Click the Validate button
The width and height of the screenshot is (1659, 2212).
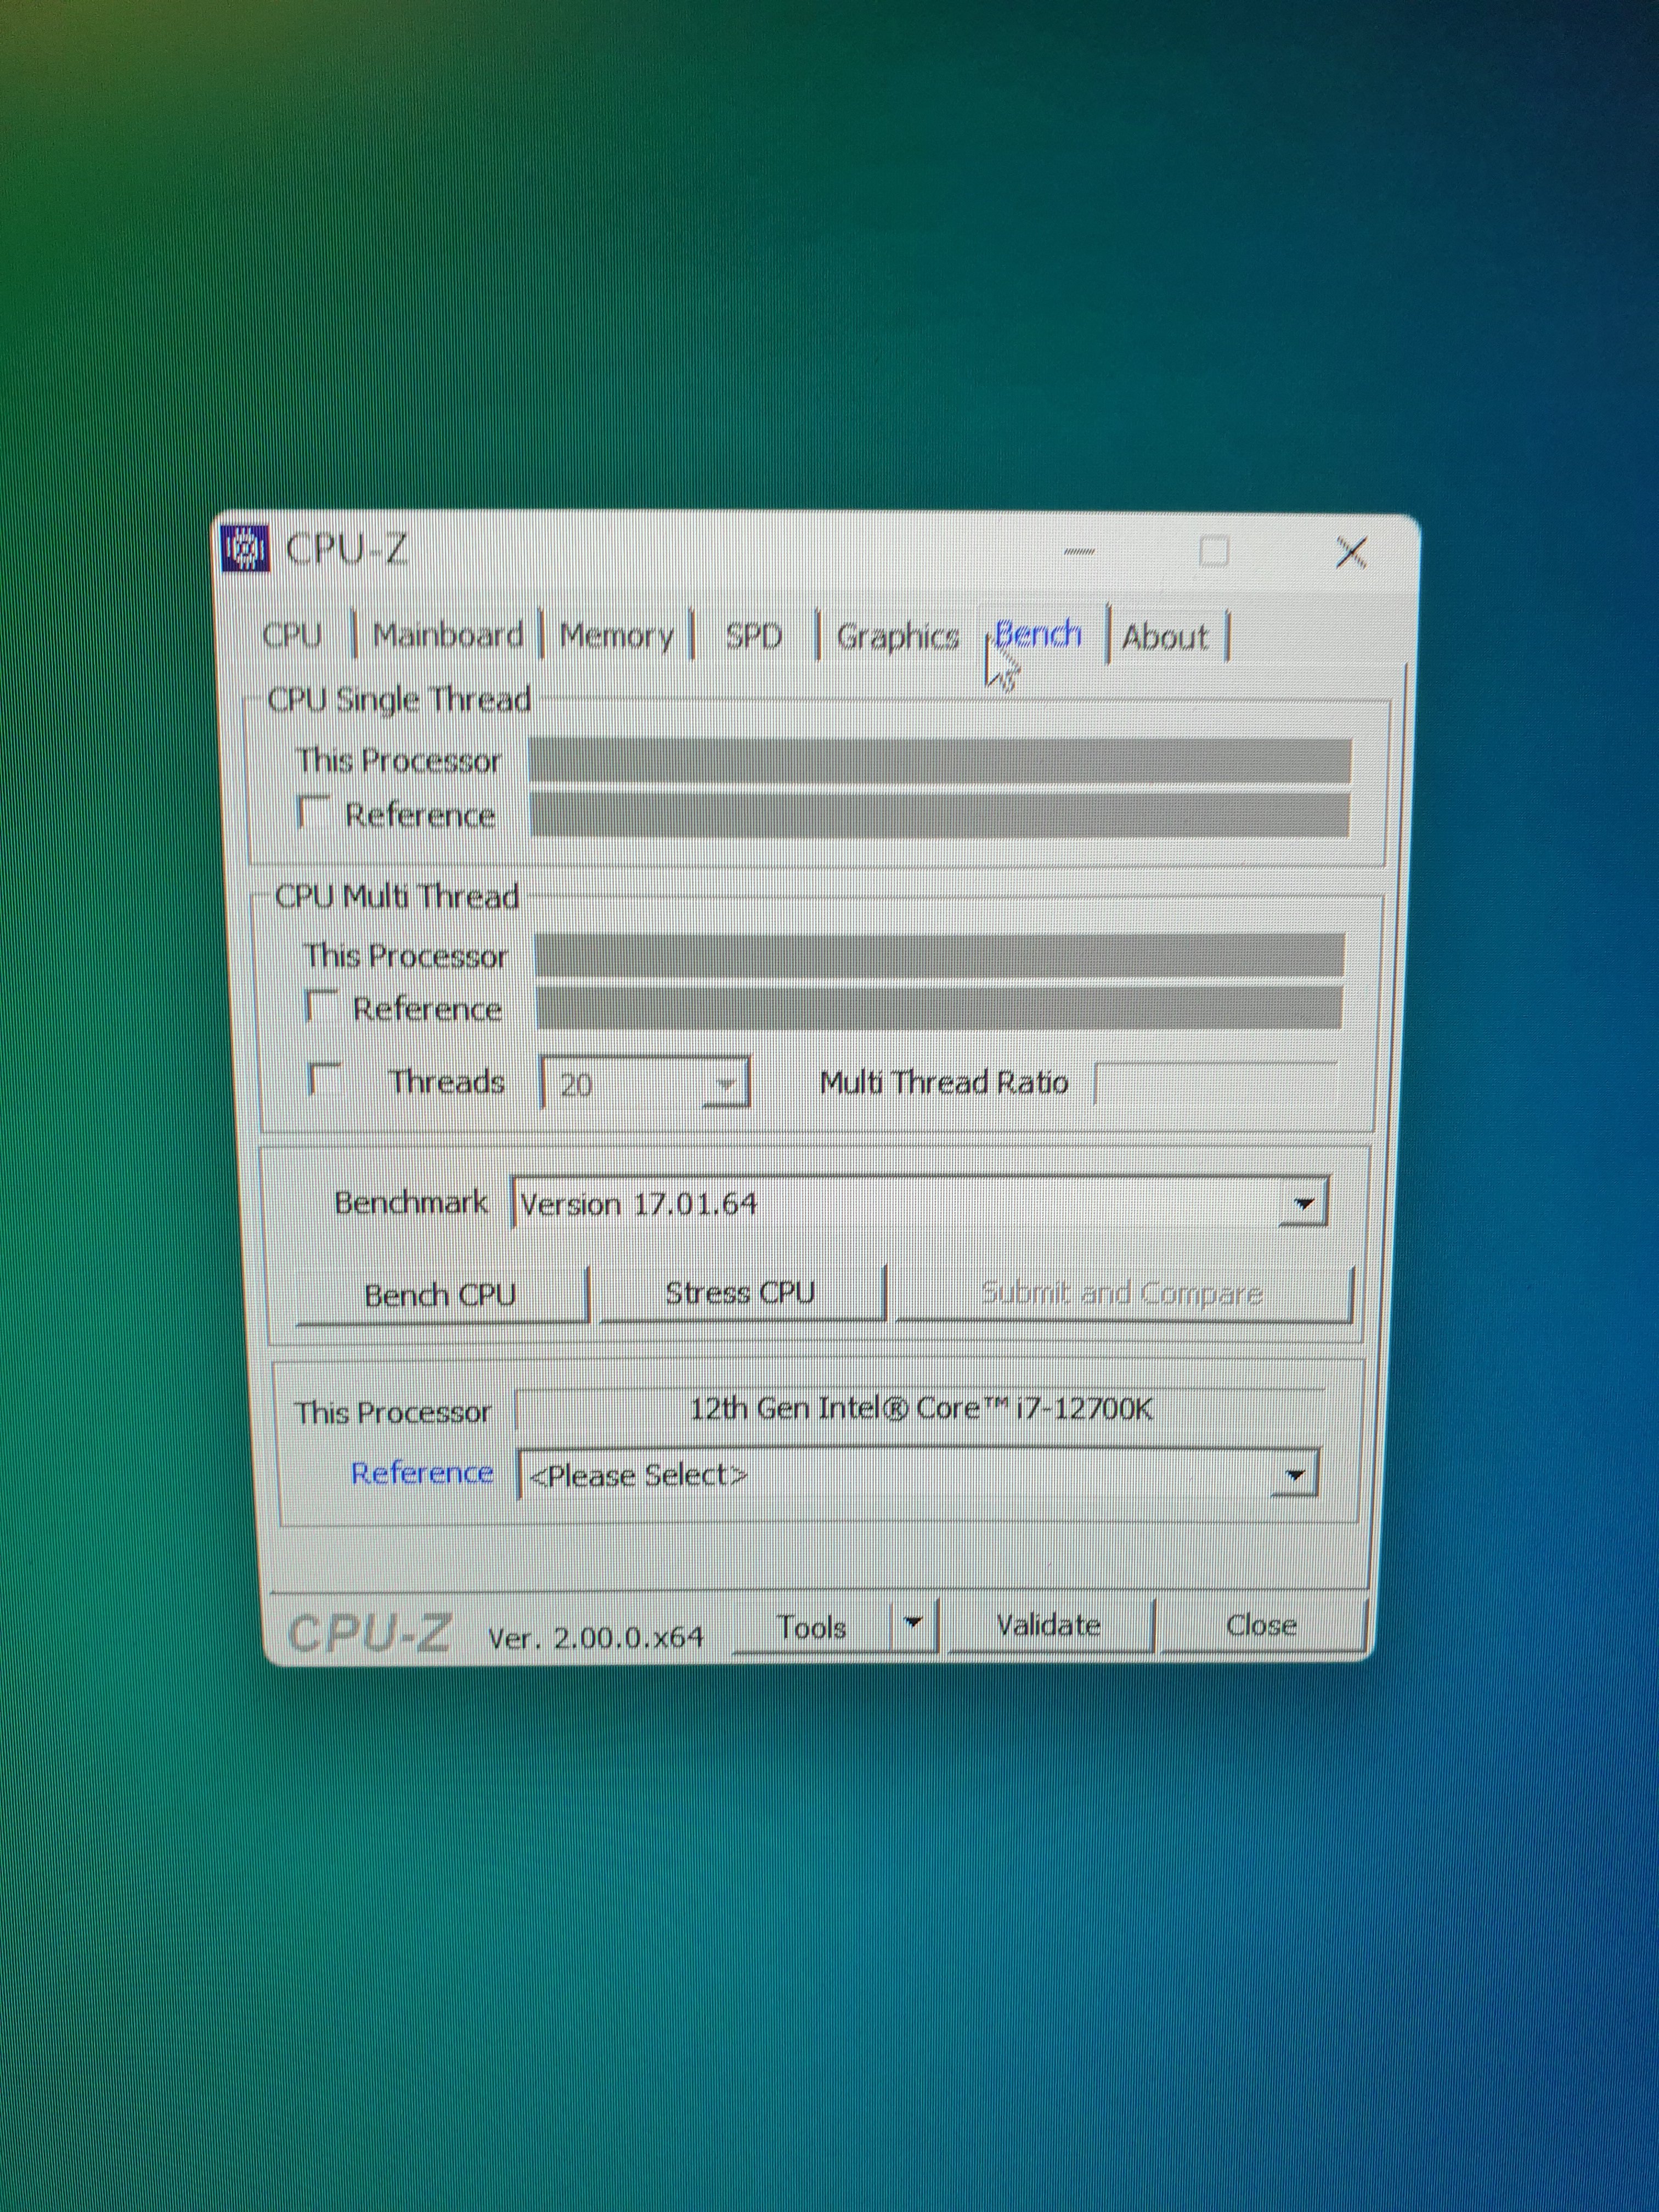[1048, 1626]
